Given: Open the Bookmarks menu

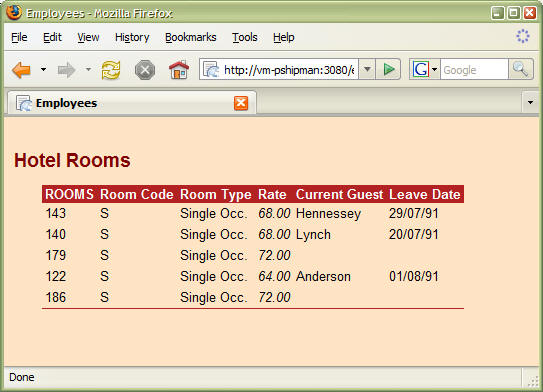Looking at the screenshot, I should 191,37.
